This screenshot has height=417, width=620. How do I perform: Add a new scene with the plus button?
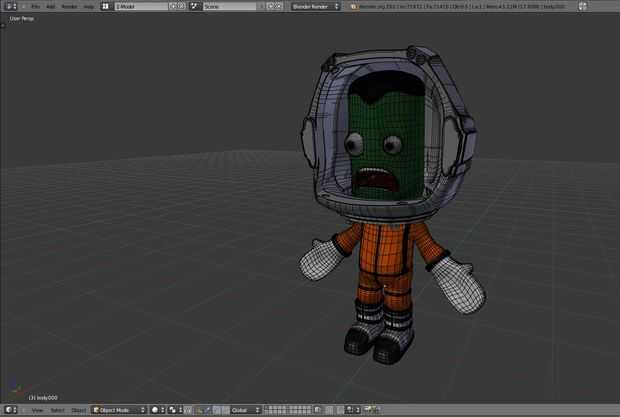point(270,6)
